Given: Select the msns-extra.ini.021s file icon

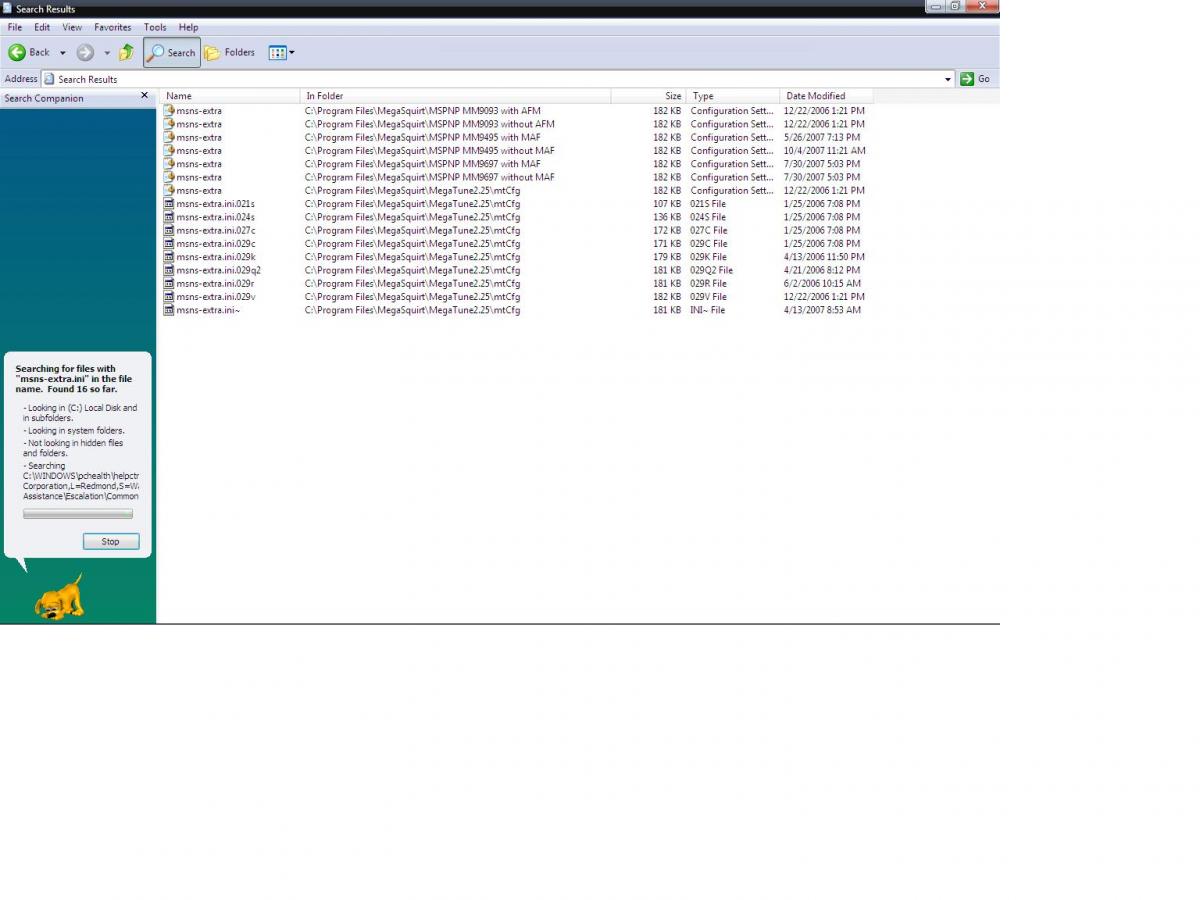Looking at the screenshot, I should tap(169, 203).
